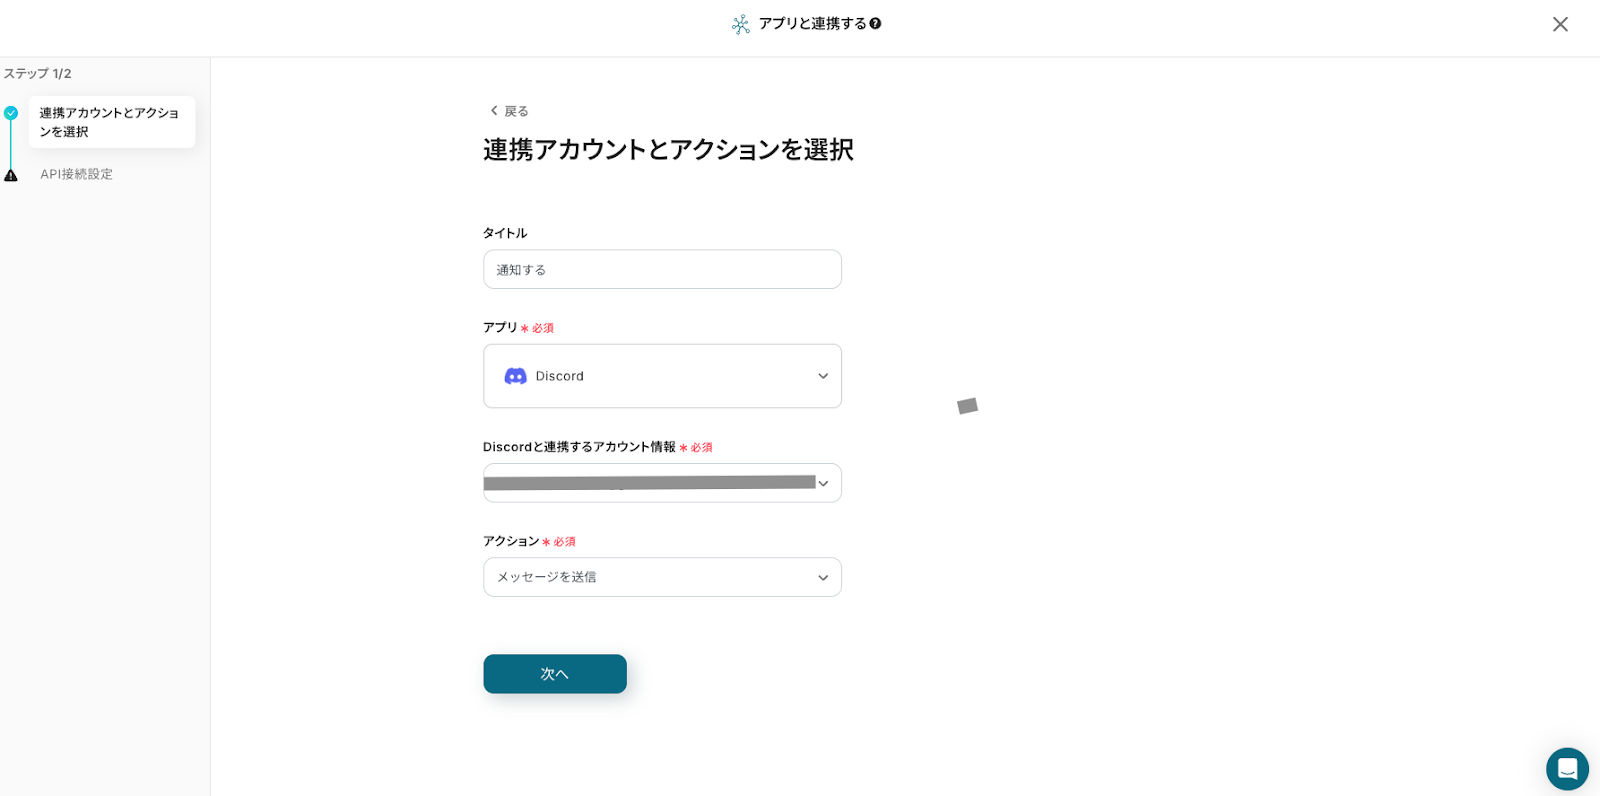Click the green checkmark step icon
Viewport: 1600px width, 796px height.
(11, 113)
